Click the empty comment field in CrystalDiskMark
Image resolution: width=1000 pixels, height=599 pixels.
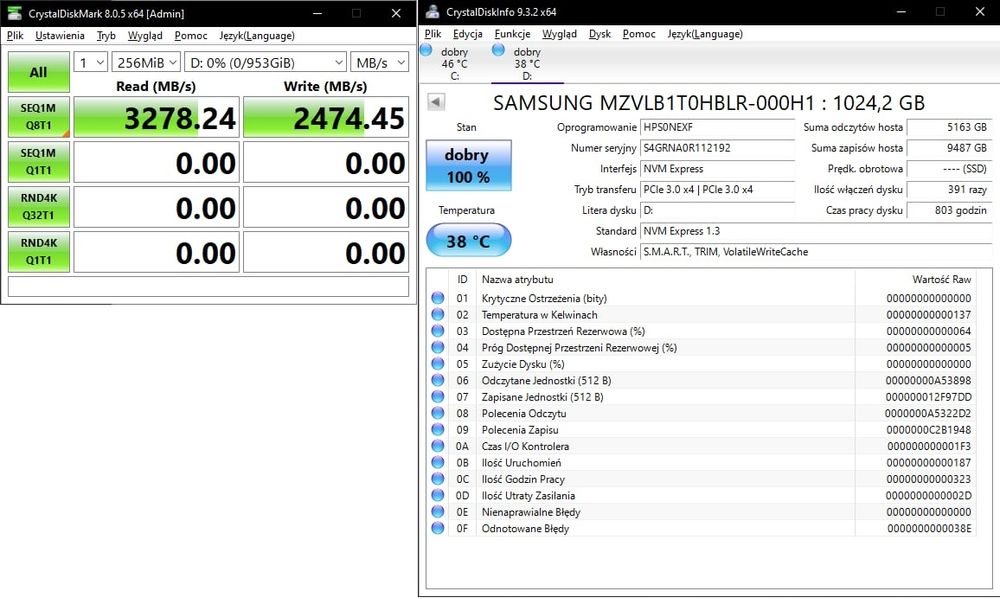[209, 286]
